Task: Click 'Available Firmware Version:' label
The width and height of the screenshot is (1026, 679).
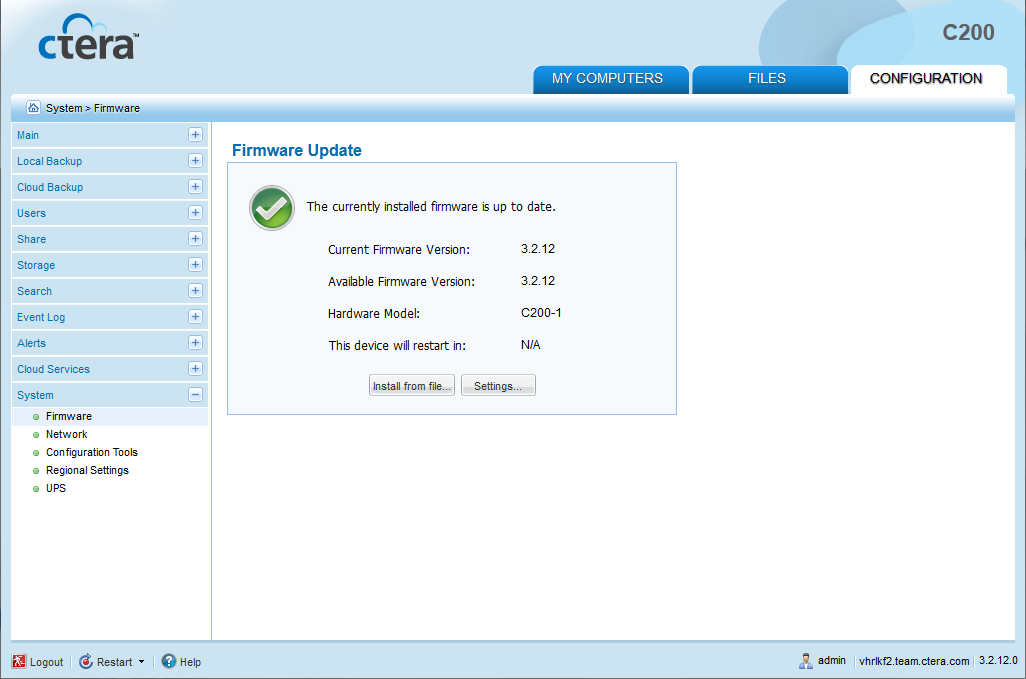Action: click(402, 282)
